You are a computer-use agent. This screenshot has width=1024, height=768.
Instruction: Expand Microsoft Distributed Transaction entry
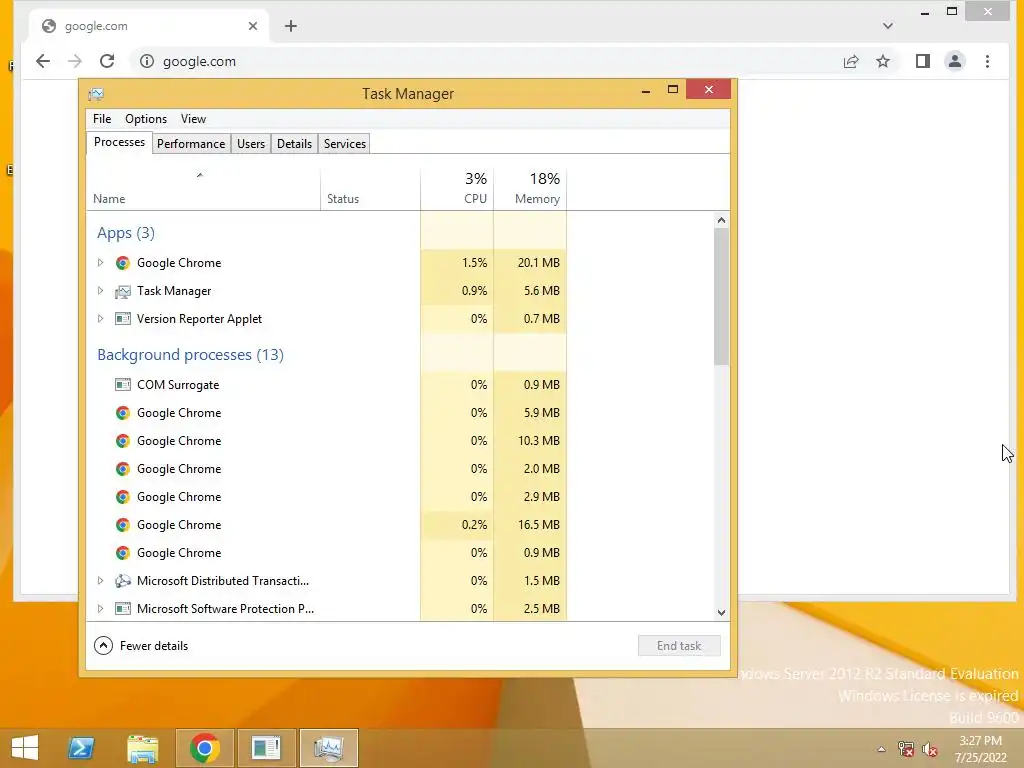[100, 581]
